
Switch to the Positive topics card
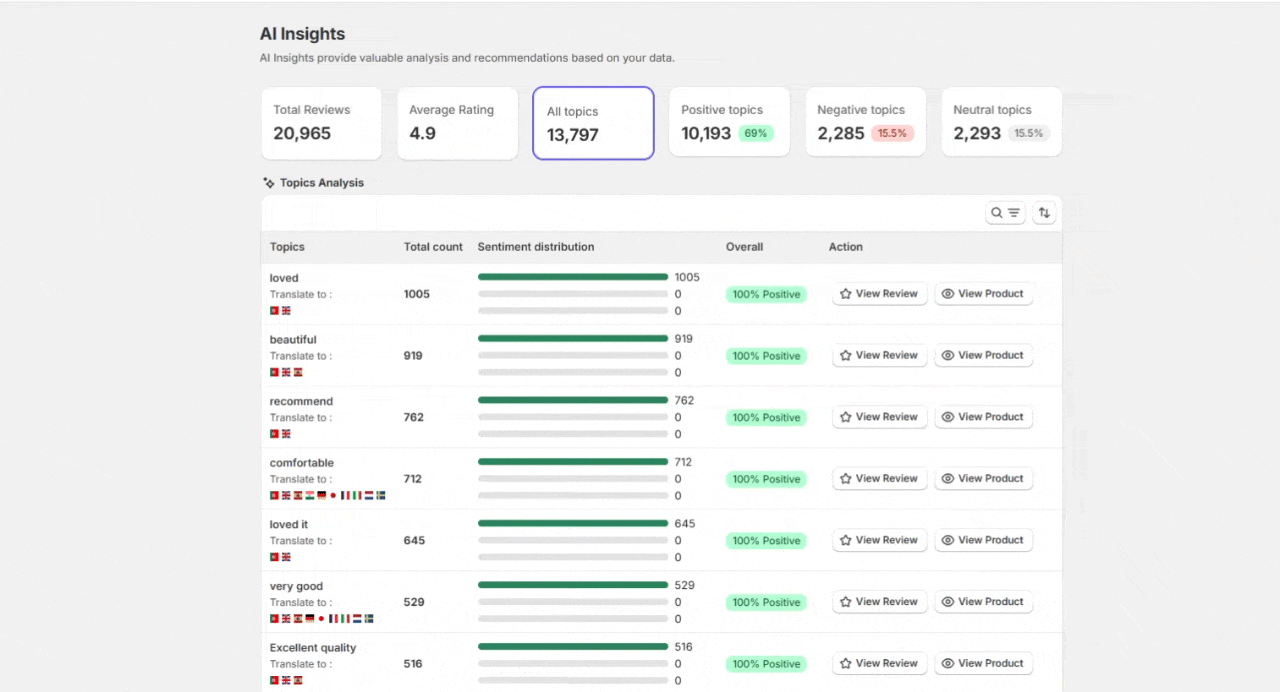point(729,122)
